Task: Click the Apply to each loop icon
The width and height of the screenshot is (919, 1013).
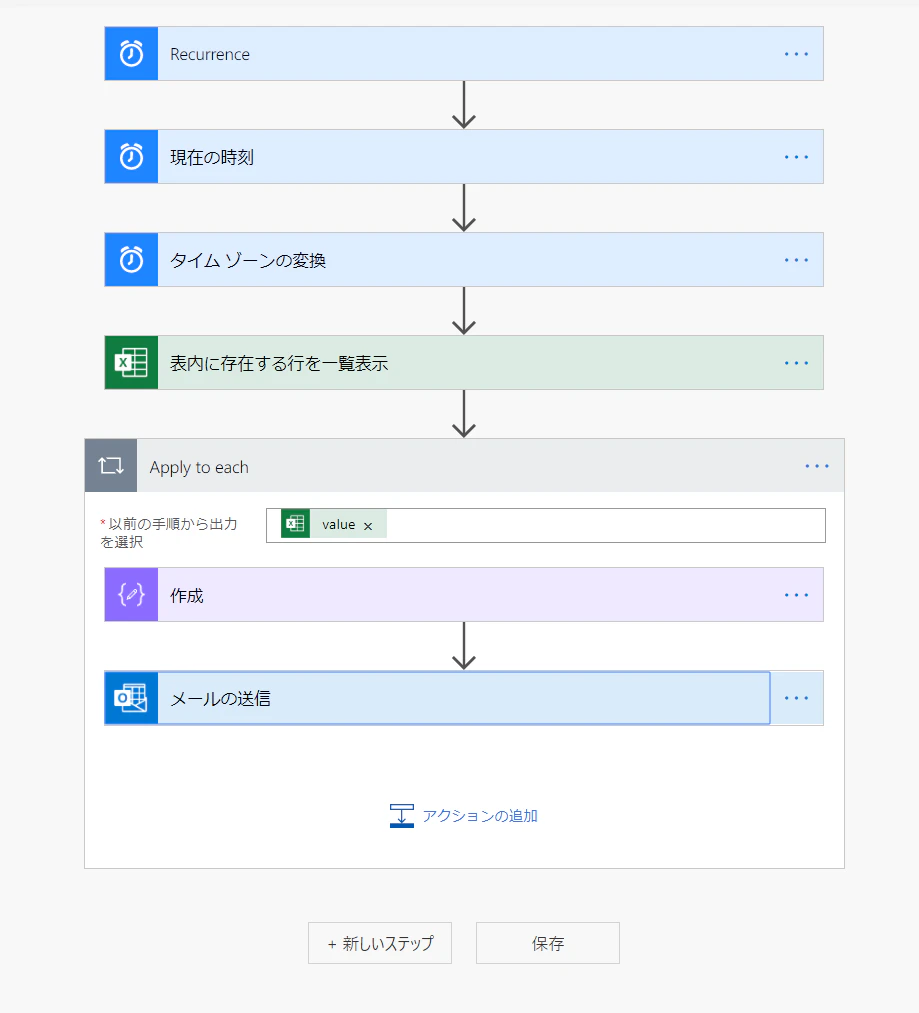Action: 111,466
